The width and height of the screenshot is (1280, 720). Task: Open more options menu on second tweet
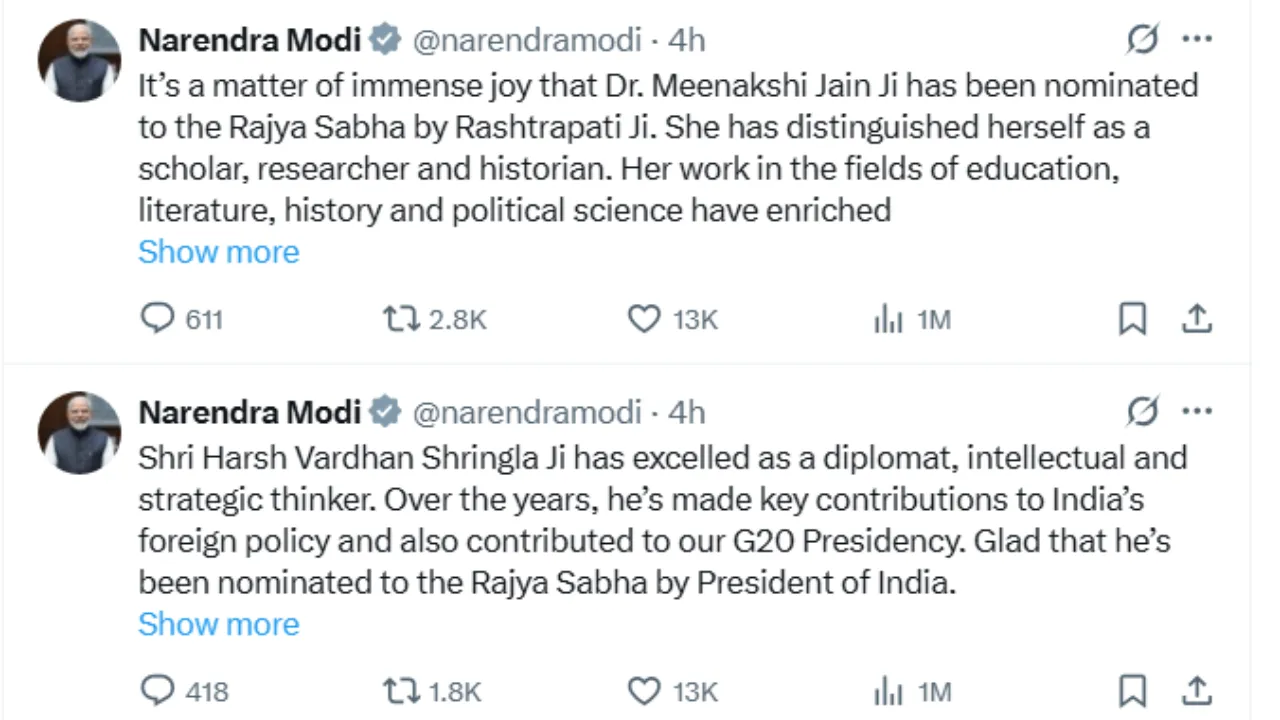click(x=1197, y=411)
